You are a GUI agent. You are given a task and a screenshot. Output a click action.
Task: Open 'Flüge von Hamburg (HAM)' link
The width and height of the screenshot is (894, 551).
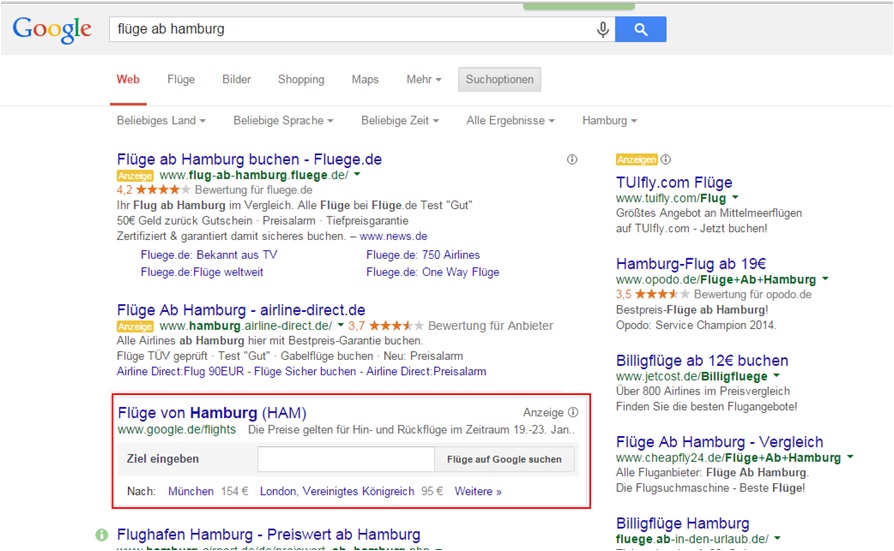coord(212,412)
